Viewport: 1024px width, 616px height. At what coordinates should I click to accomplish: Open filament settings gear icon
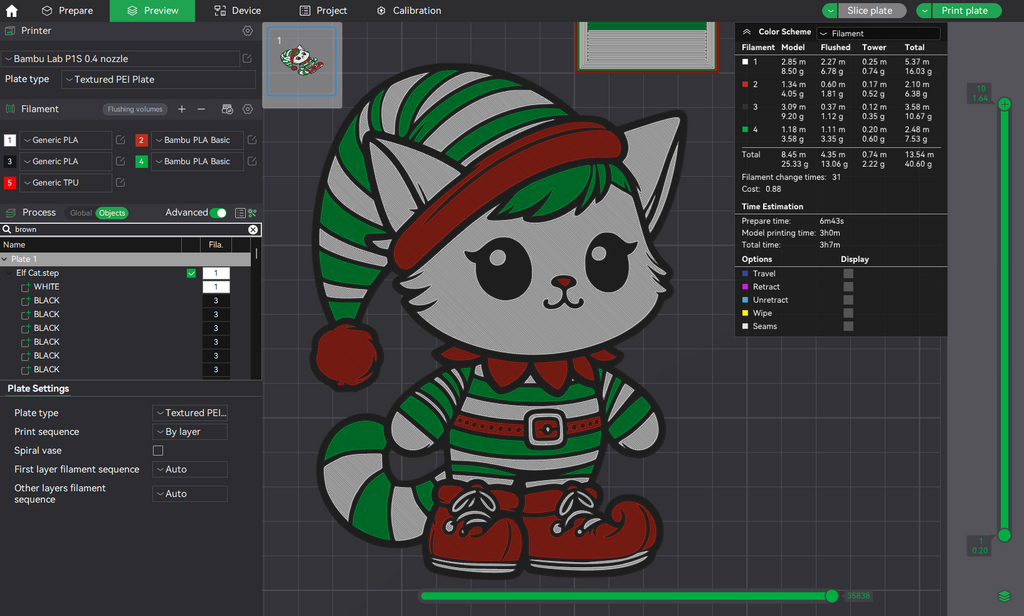point(248,109)
